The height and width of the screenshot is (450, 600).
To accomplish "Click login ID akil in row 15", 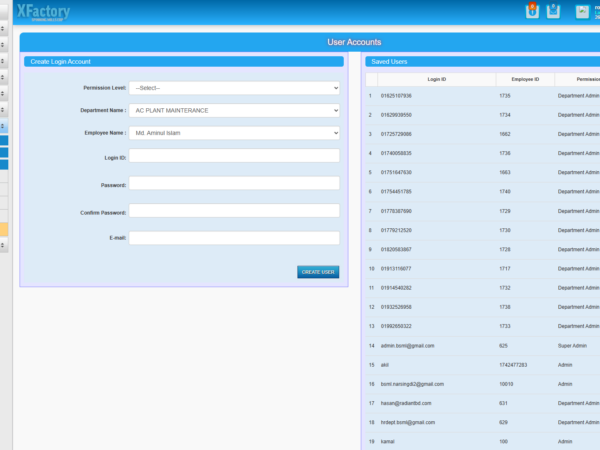I will 385,365.
